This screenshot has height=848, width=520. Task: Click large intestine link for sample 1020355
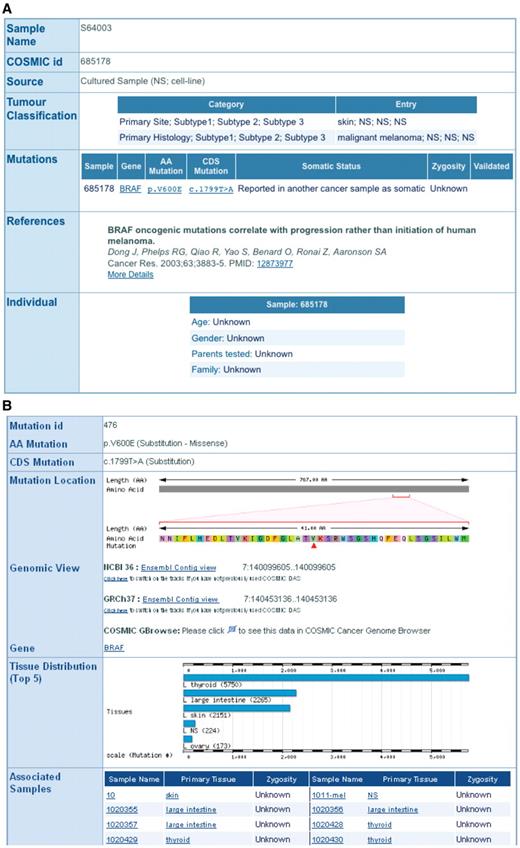coord(191,810)
